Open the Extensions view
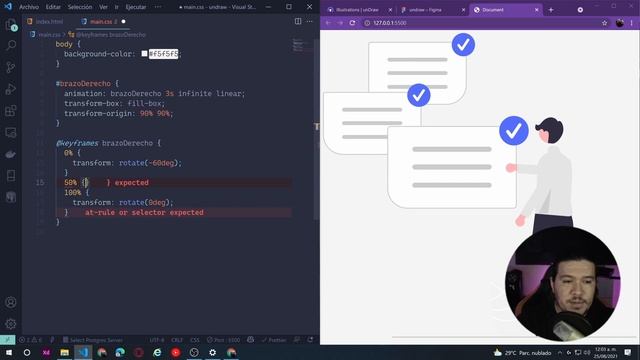640x360 pixels. (x=11, y=111)
